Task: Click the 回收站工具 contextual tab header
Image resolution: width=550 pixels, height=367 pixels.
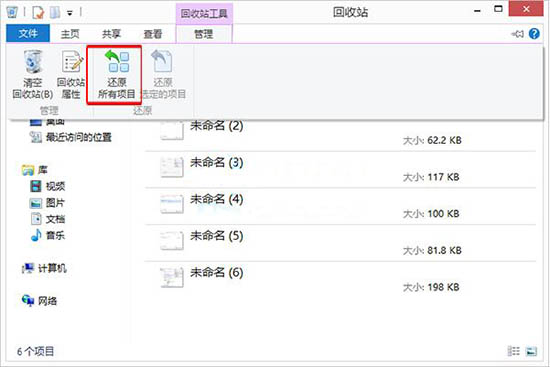Action: 204,14
